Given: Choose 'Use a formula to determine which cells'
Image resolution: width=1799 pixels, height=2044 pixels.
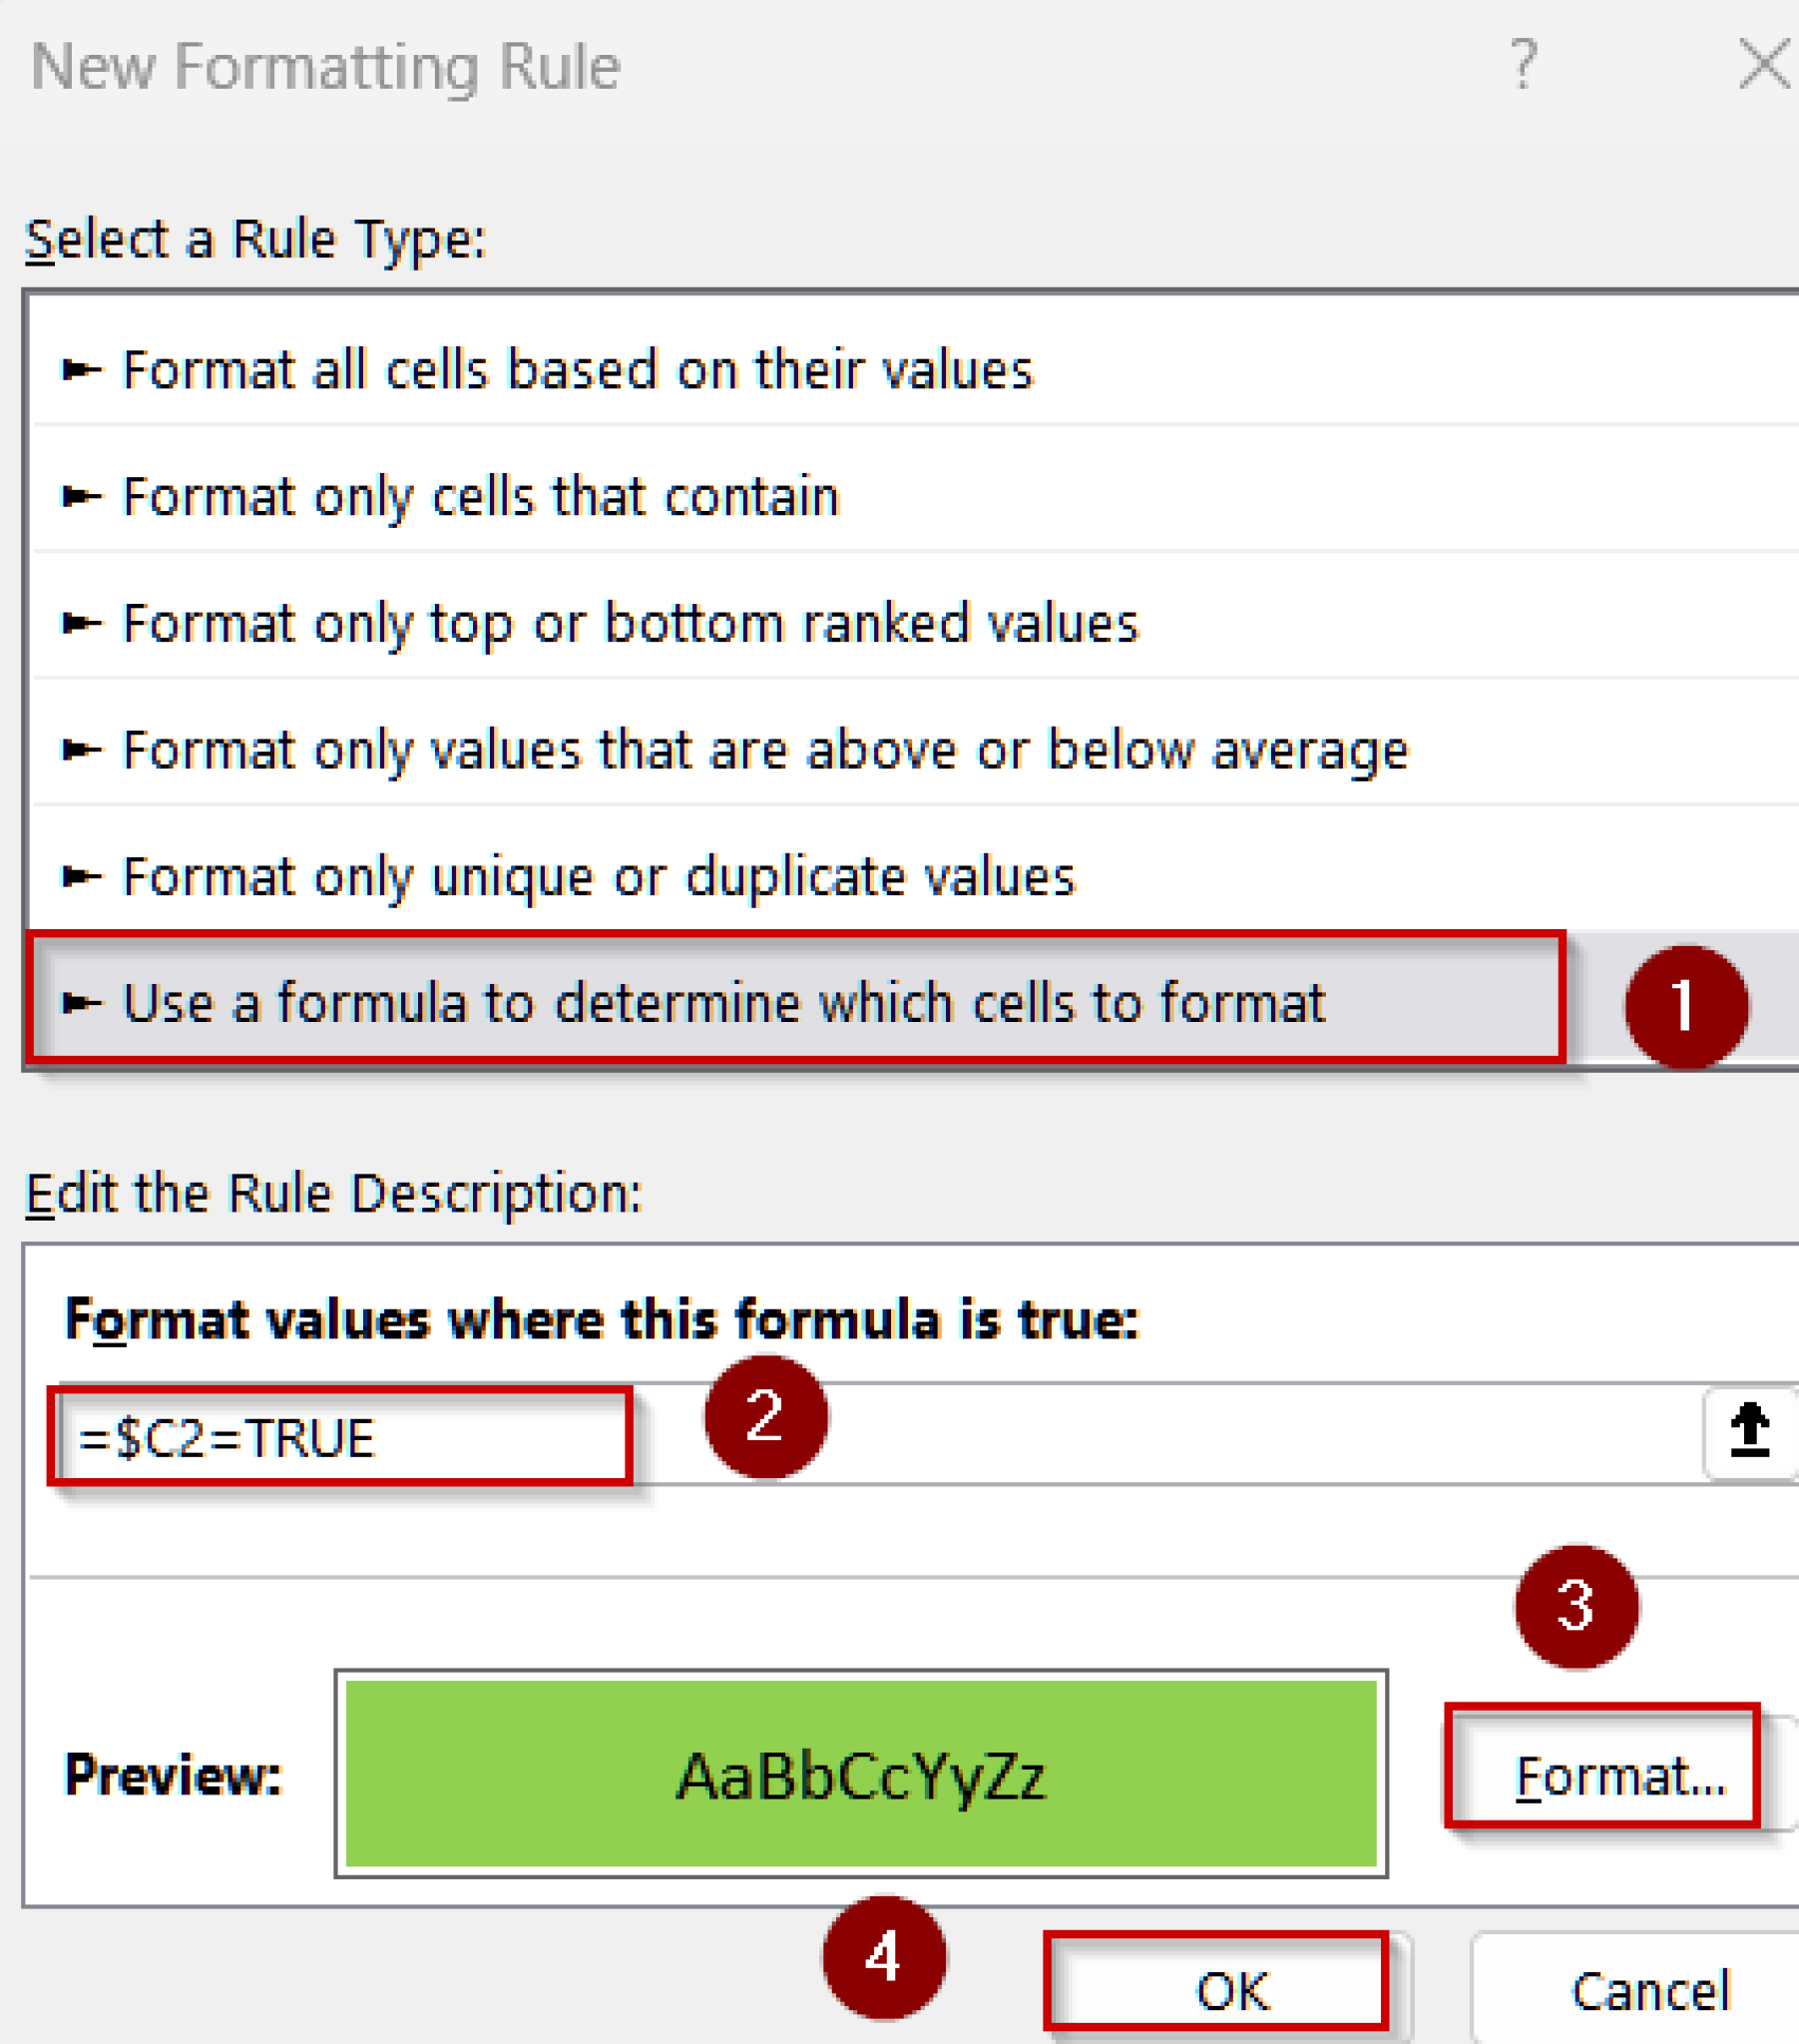Looking at the screenshot, I should point(724,1003).
